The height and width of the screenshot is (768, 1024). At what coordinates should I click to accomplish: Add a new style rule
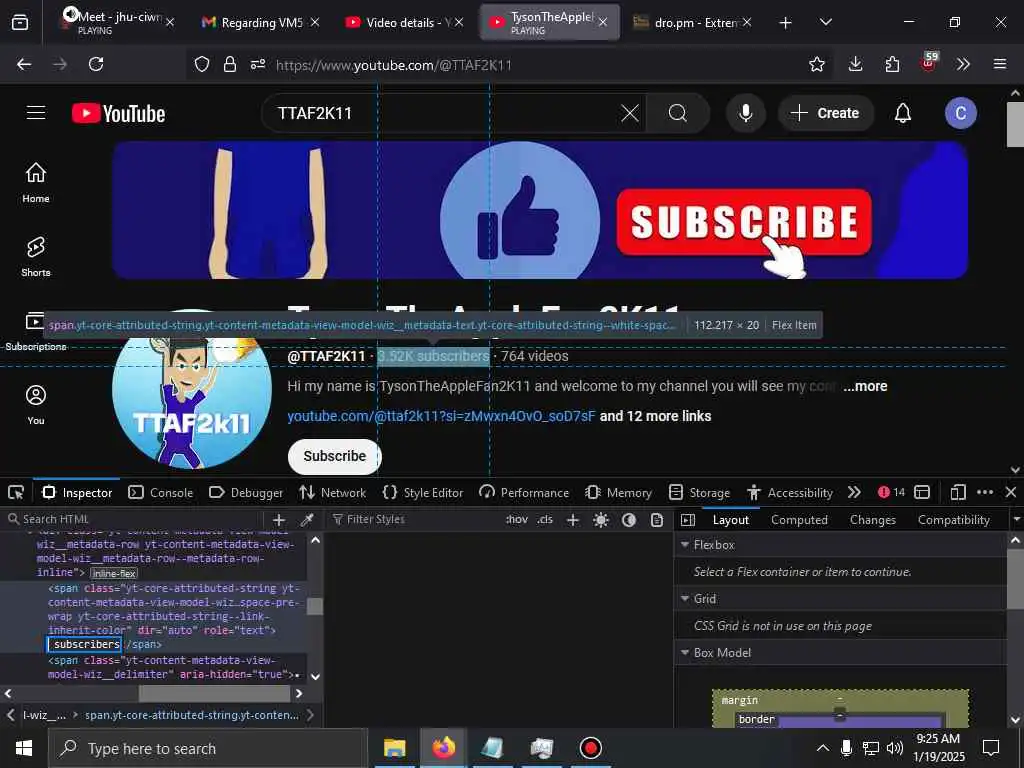coord(573,520)
